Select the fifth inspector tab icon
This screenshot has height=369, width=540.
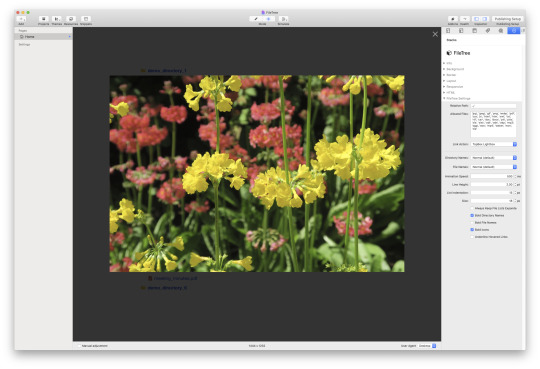[501, 31]
